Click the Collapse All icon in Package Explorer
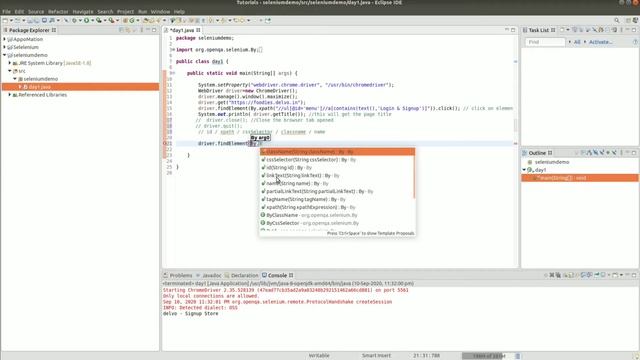640x360 pixels. [x=121, y=30]
